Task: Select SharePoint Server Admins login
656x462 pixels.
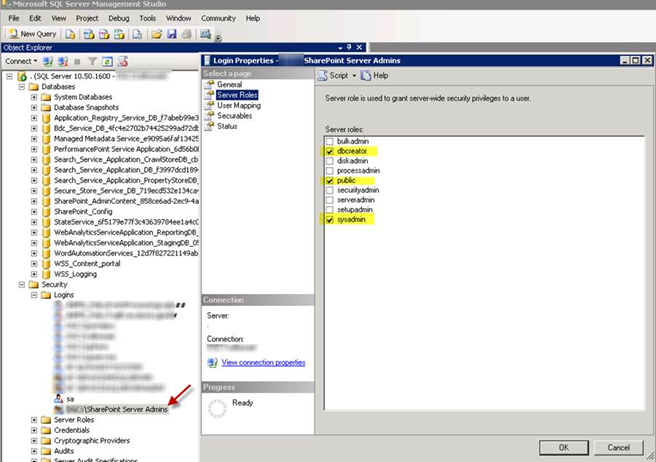Action: 117,409
